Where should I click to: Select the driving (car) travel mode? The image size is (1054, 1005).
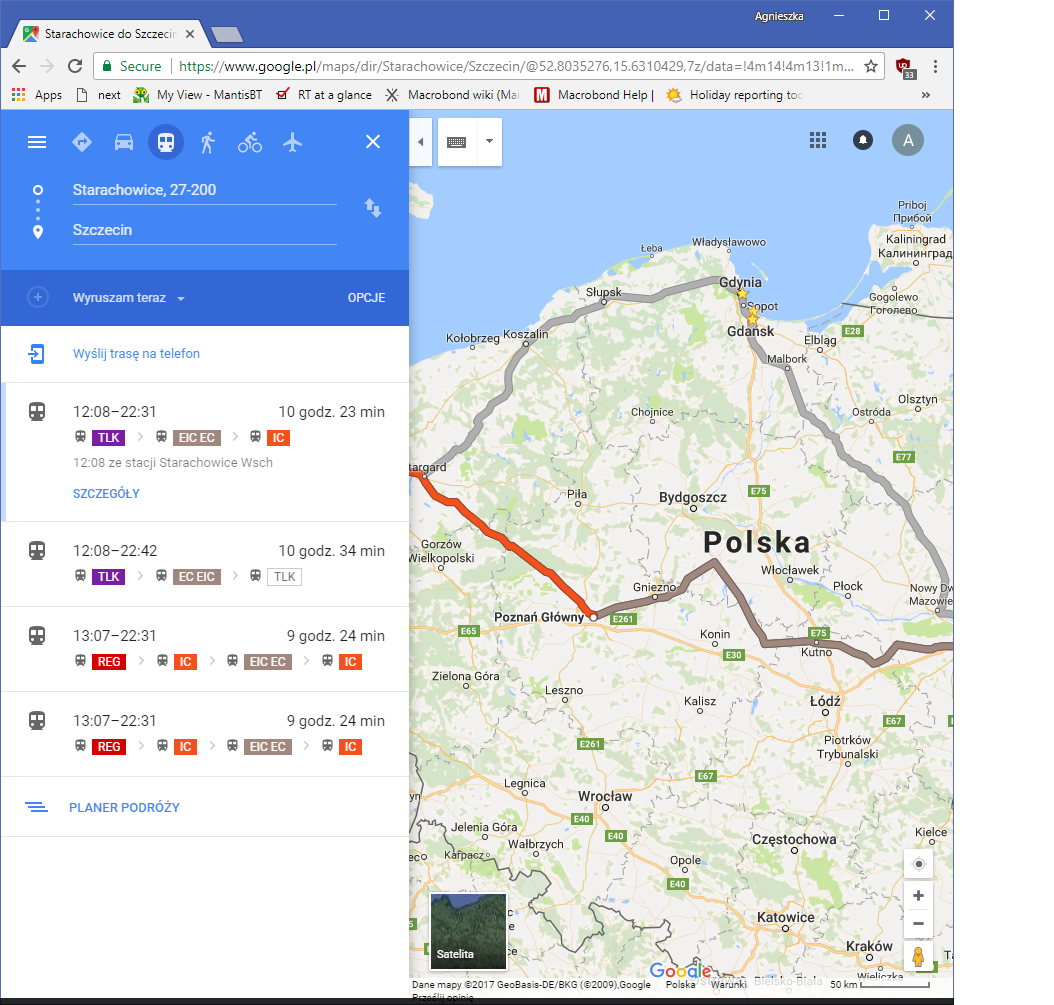pos(124,142)
